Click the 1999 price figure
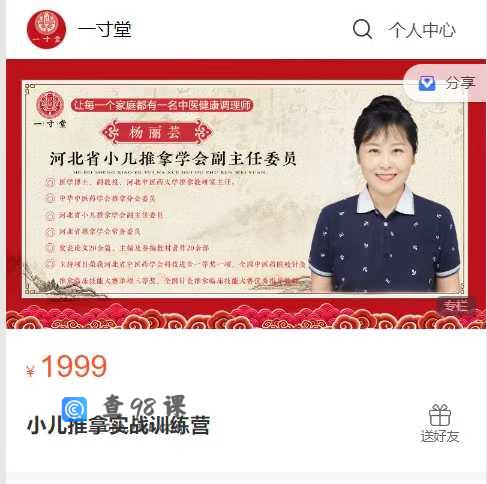Screen dimensions: 487x484 [x=74, y=366]
